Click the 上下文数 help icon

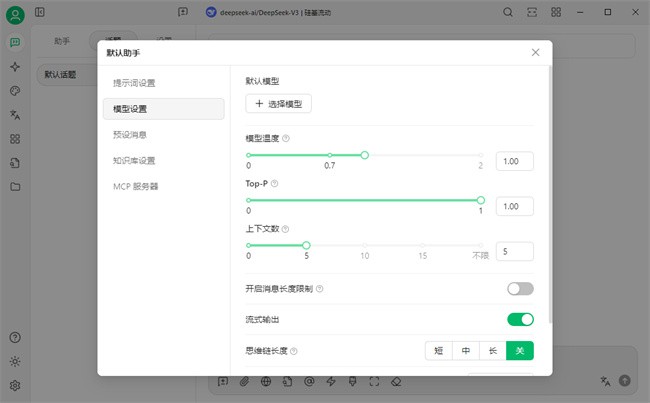tap(285, 229)
